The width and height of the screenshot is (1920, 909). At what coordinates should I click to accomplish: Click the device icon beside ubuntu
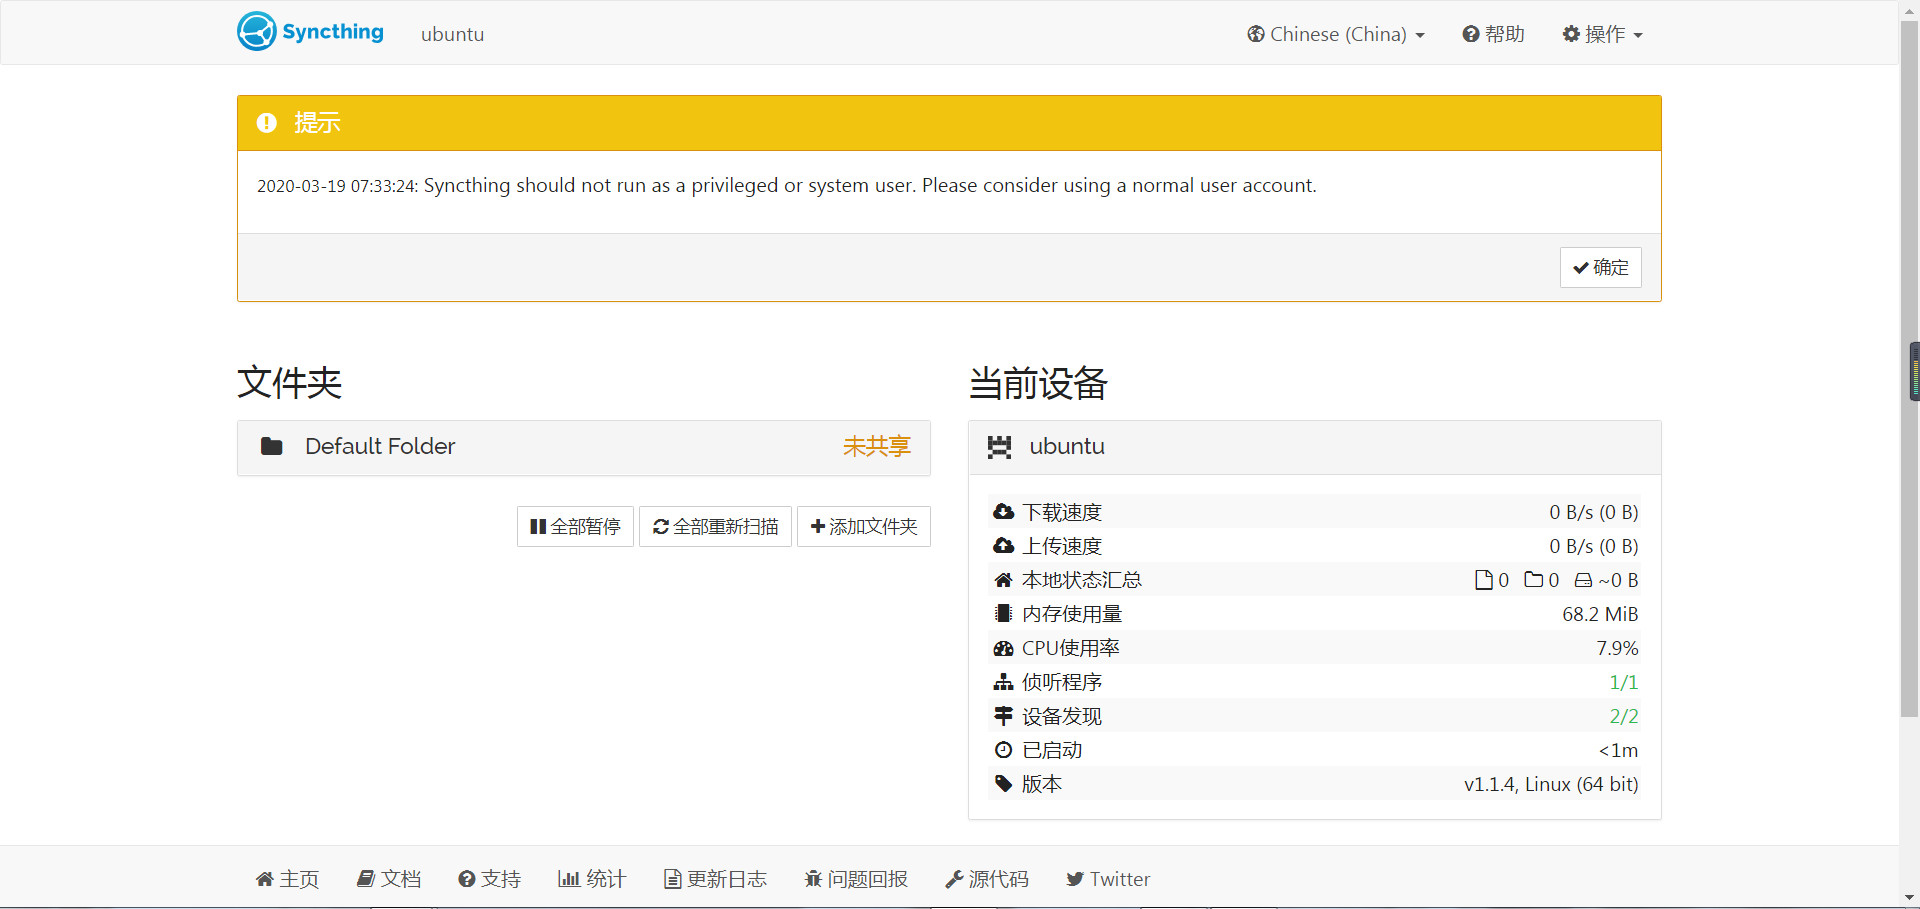tap(999, 447)
